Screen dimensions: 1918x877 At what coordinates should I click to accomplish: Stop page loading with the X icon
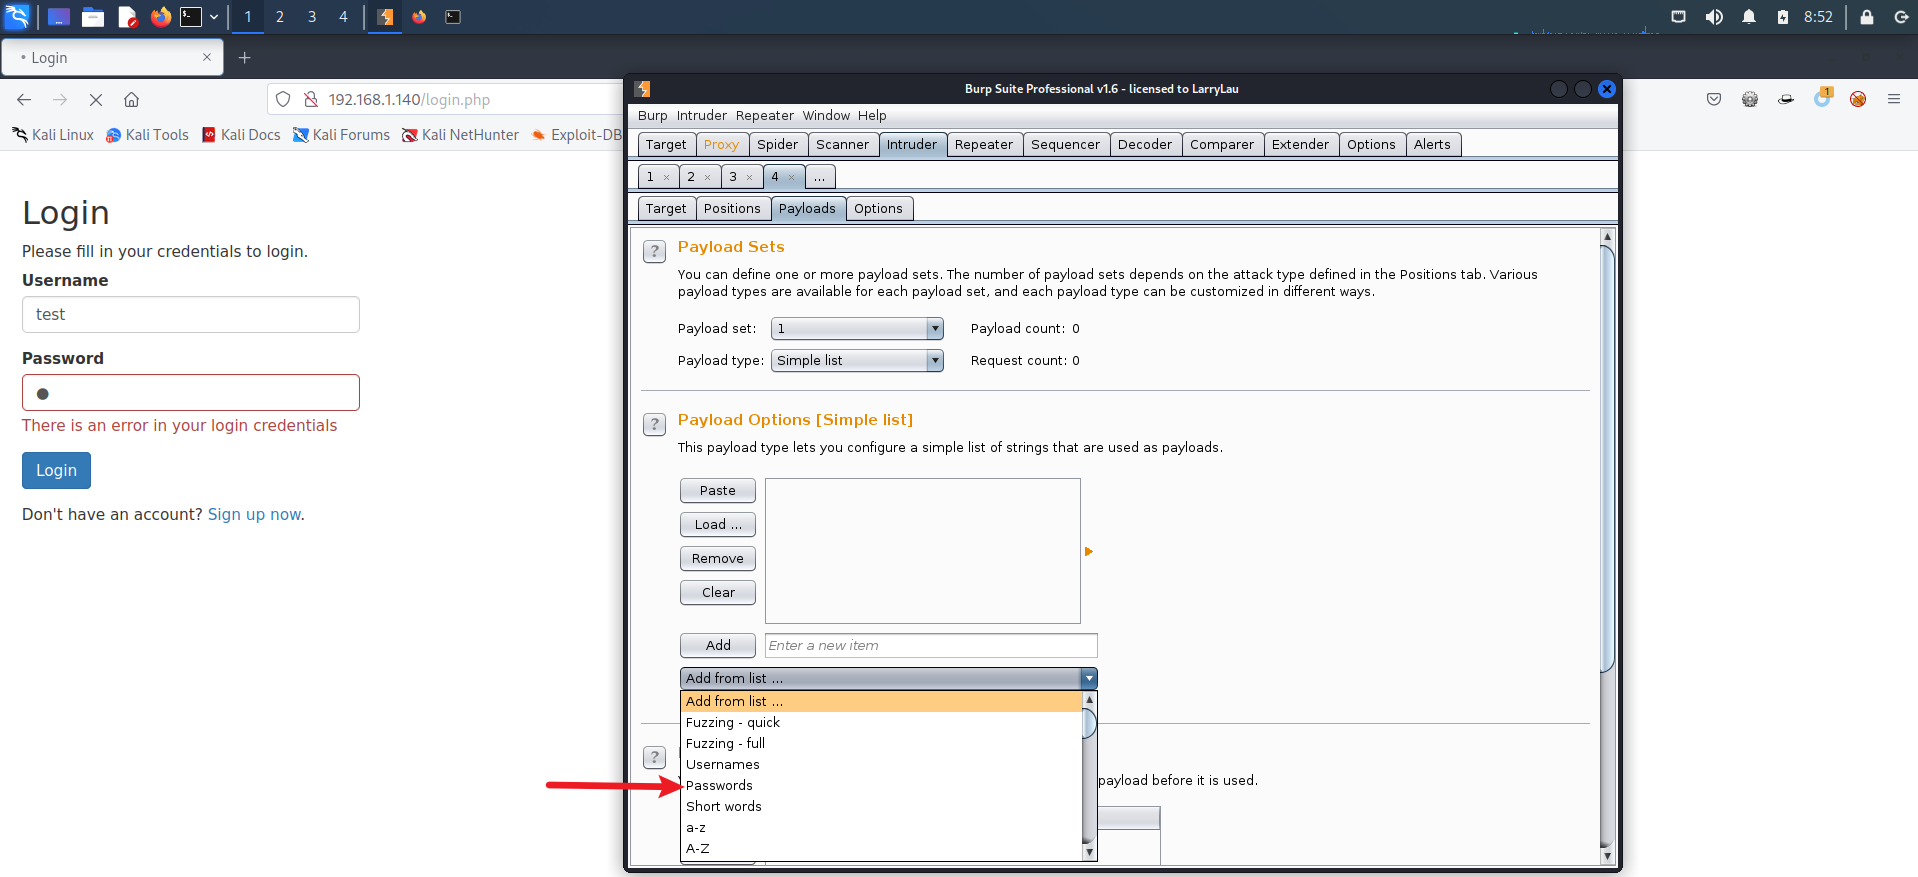pyautogui.click(x=96, y=100)
